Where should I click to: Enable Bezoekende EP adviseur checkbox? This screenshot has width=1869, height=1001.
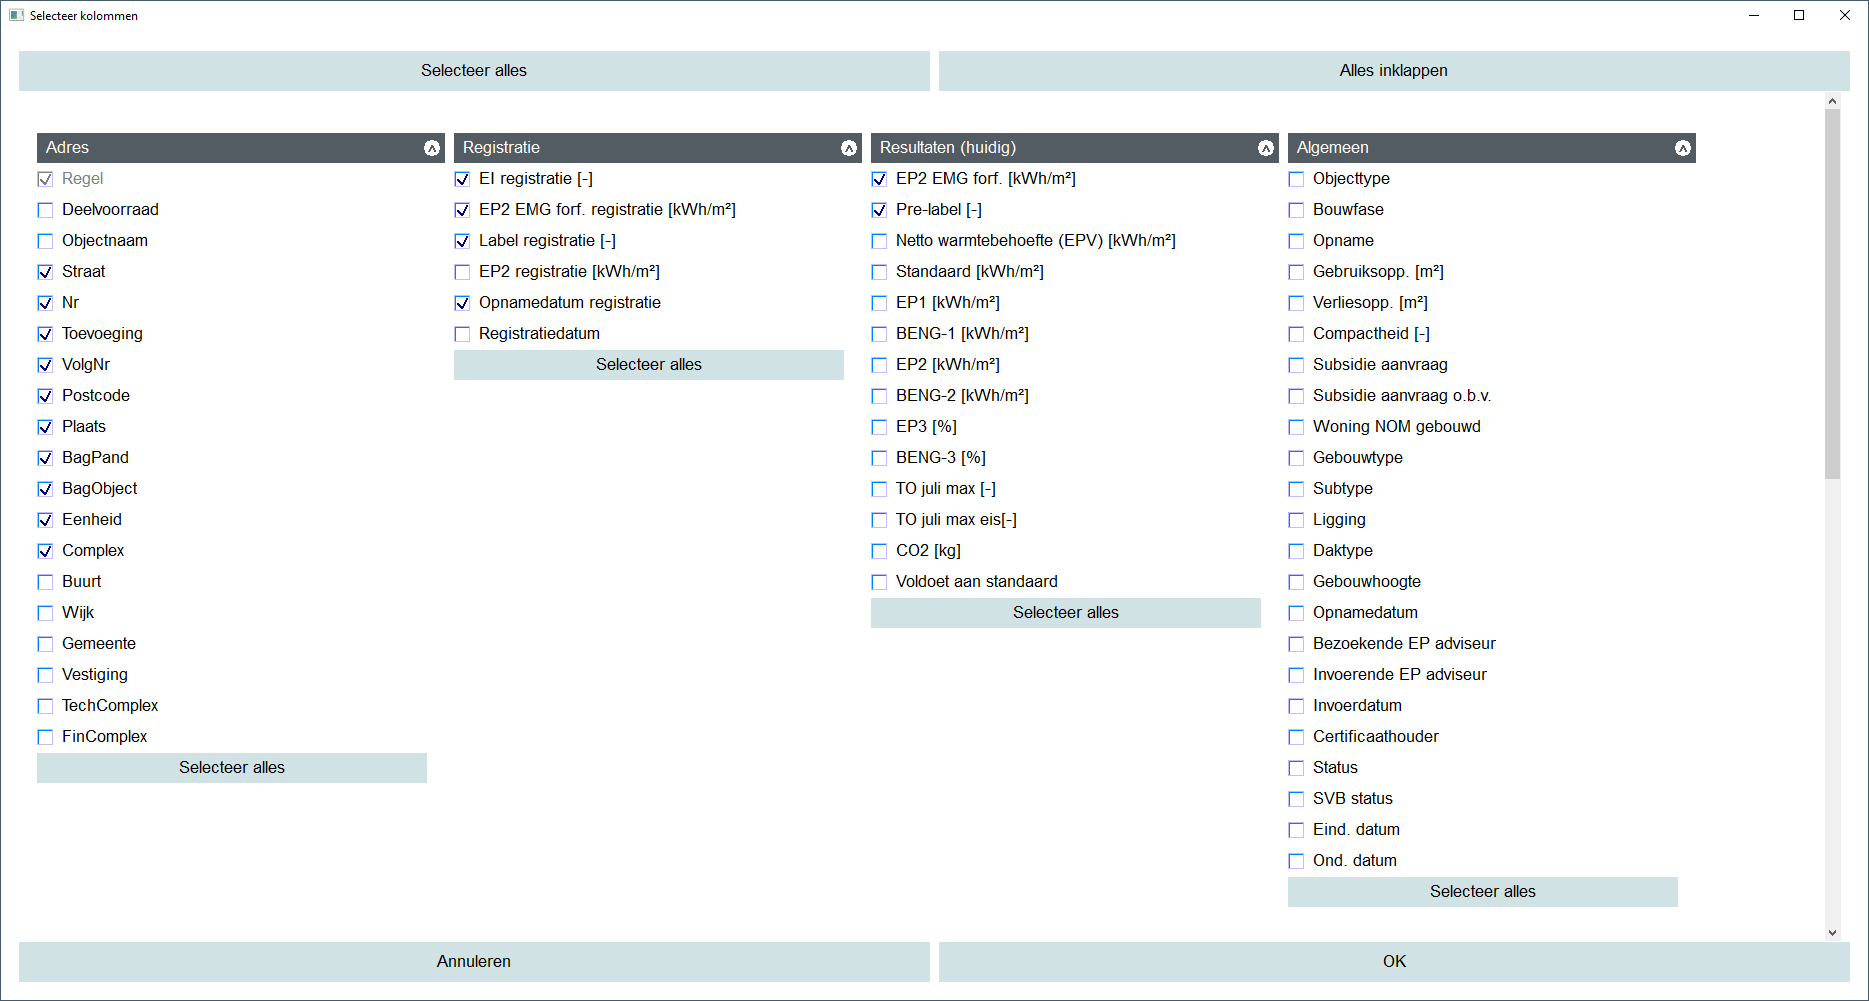[x=1296, y=644]
